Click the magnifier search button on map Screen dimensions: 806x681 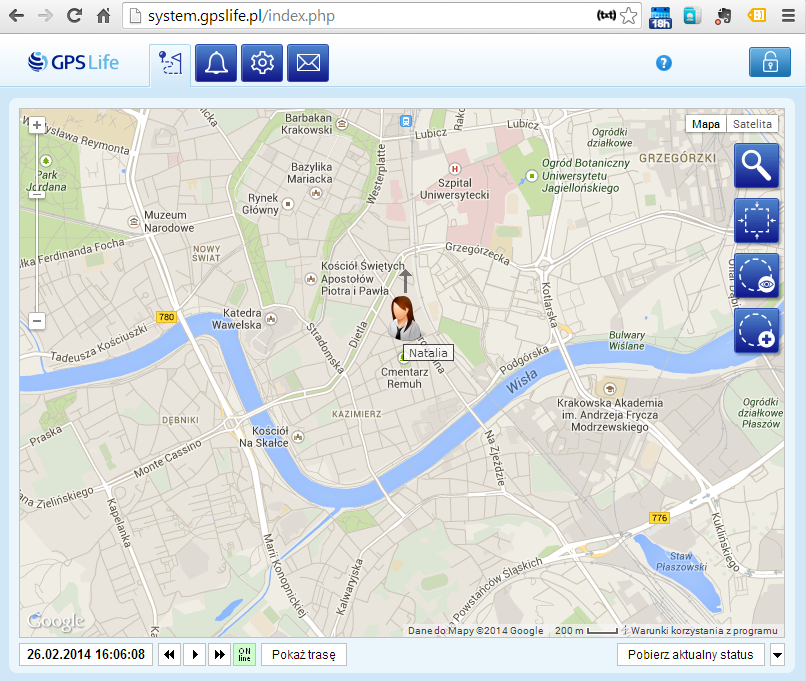point(756,166)
